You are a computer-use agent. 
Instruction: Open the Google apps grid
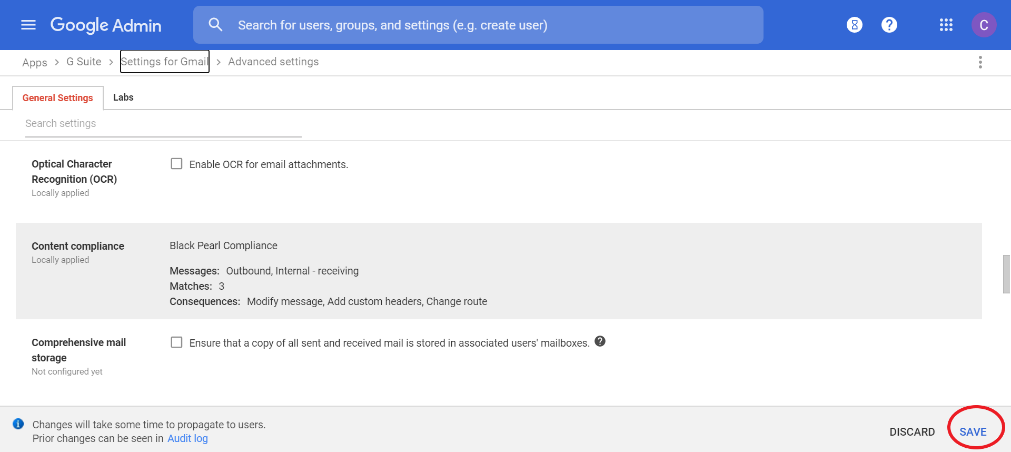946,25
